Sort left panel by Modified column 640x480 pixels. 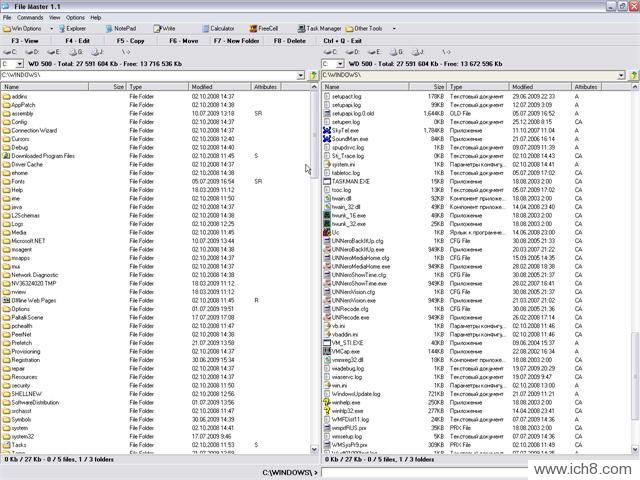[x=220, y=87]
